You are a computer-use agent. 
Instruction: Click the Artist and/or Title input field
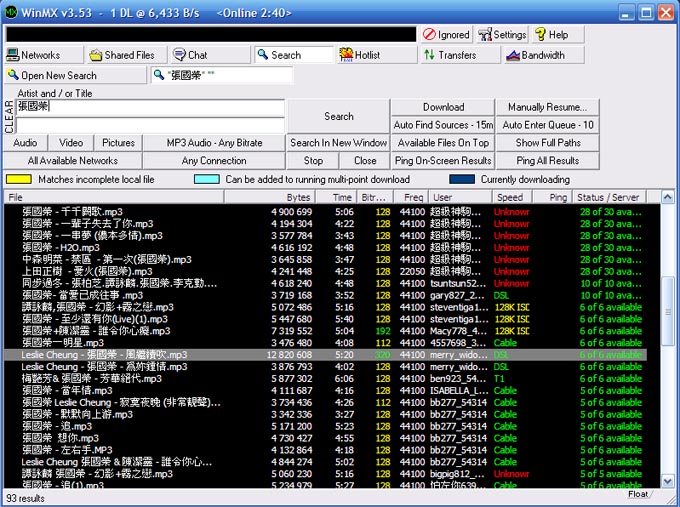150,107
